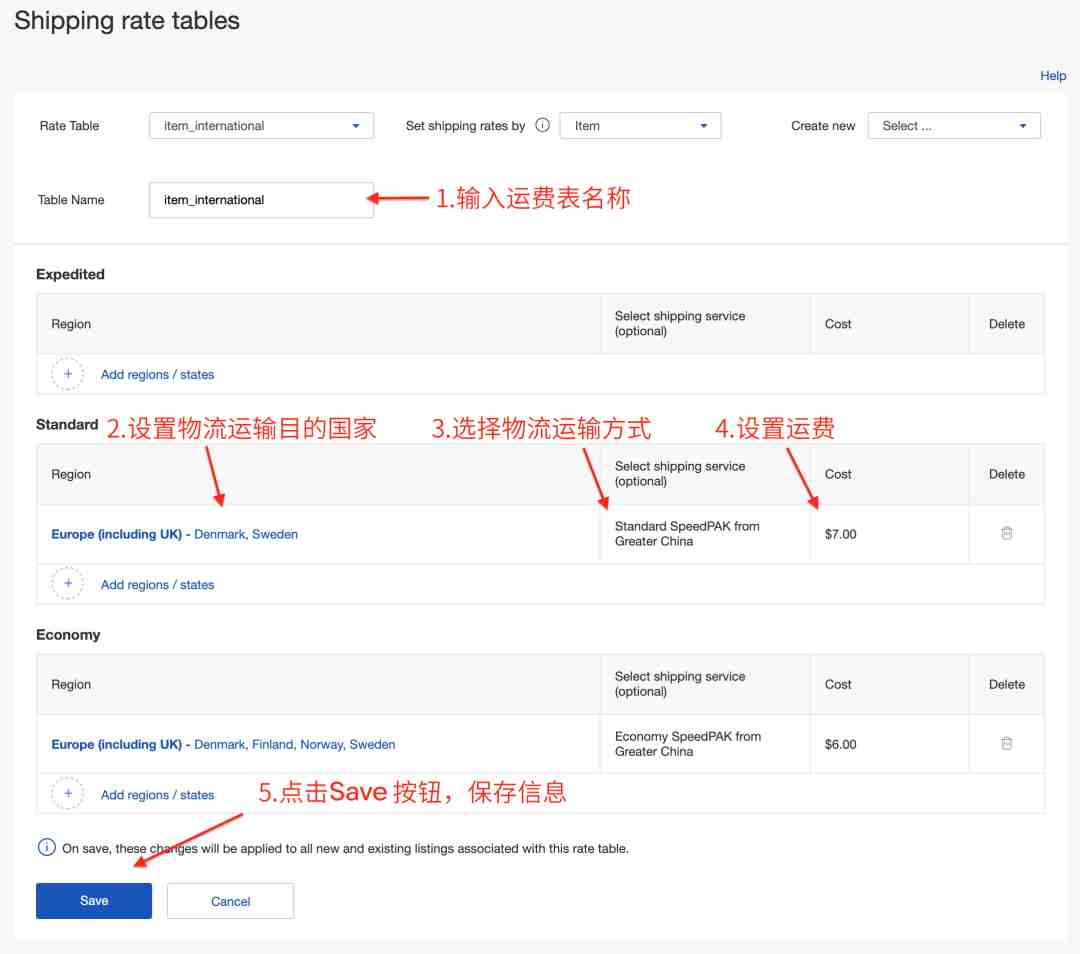The height and width of the screenshot is (954, 1080).
Task: Delete the Standard SpeedPAK row via trash icon
Action: (1006, 533)
